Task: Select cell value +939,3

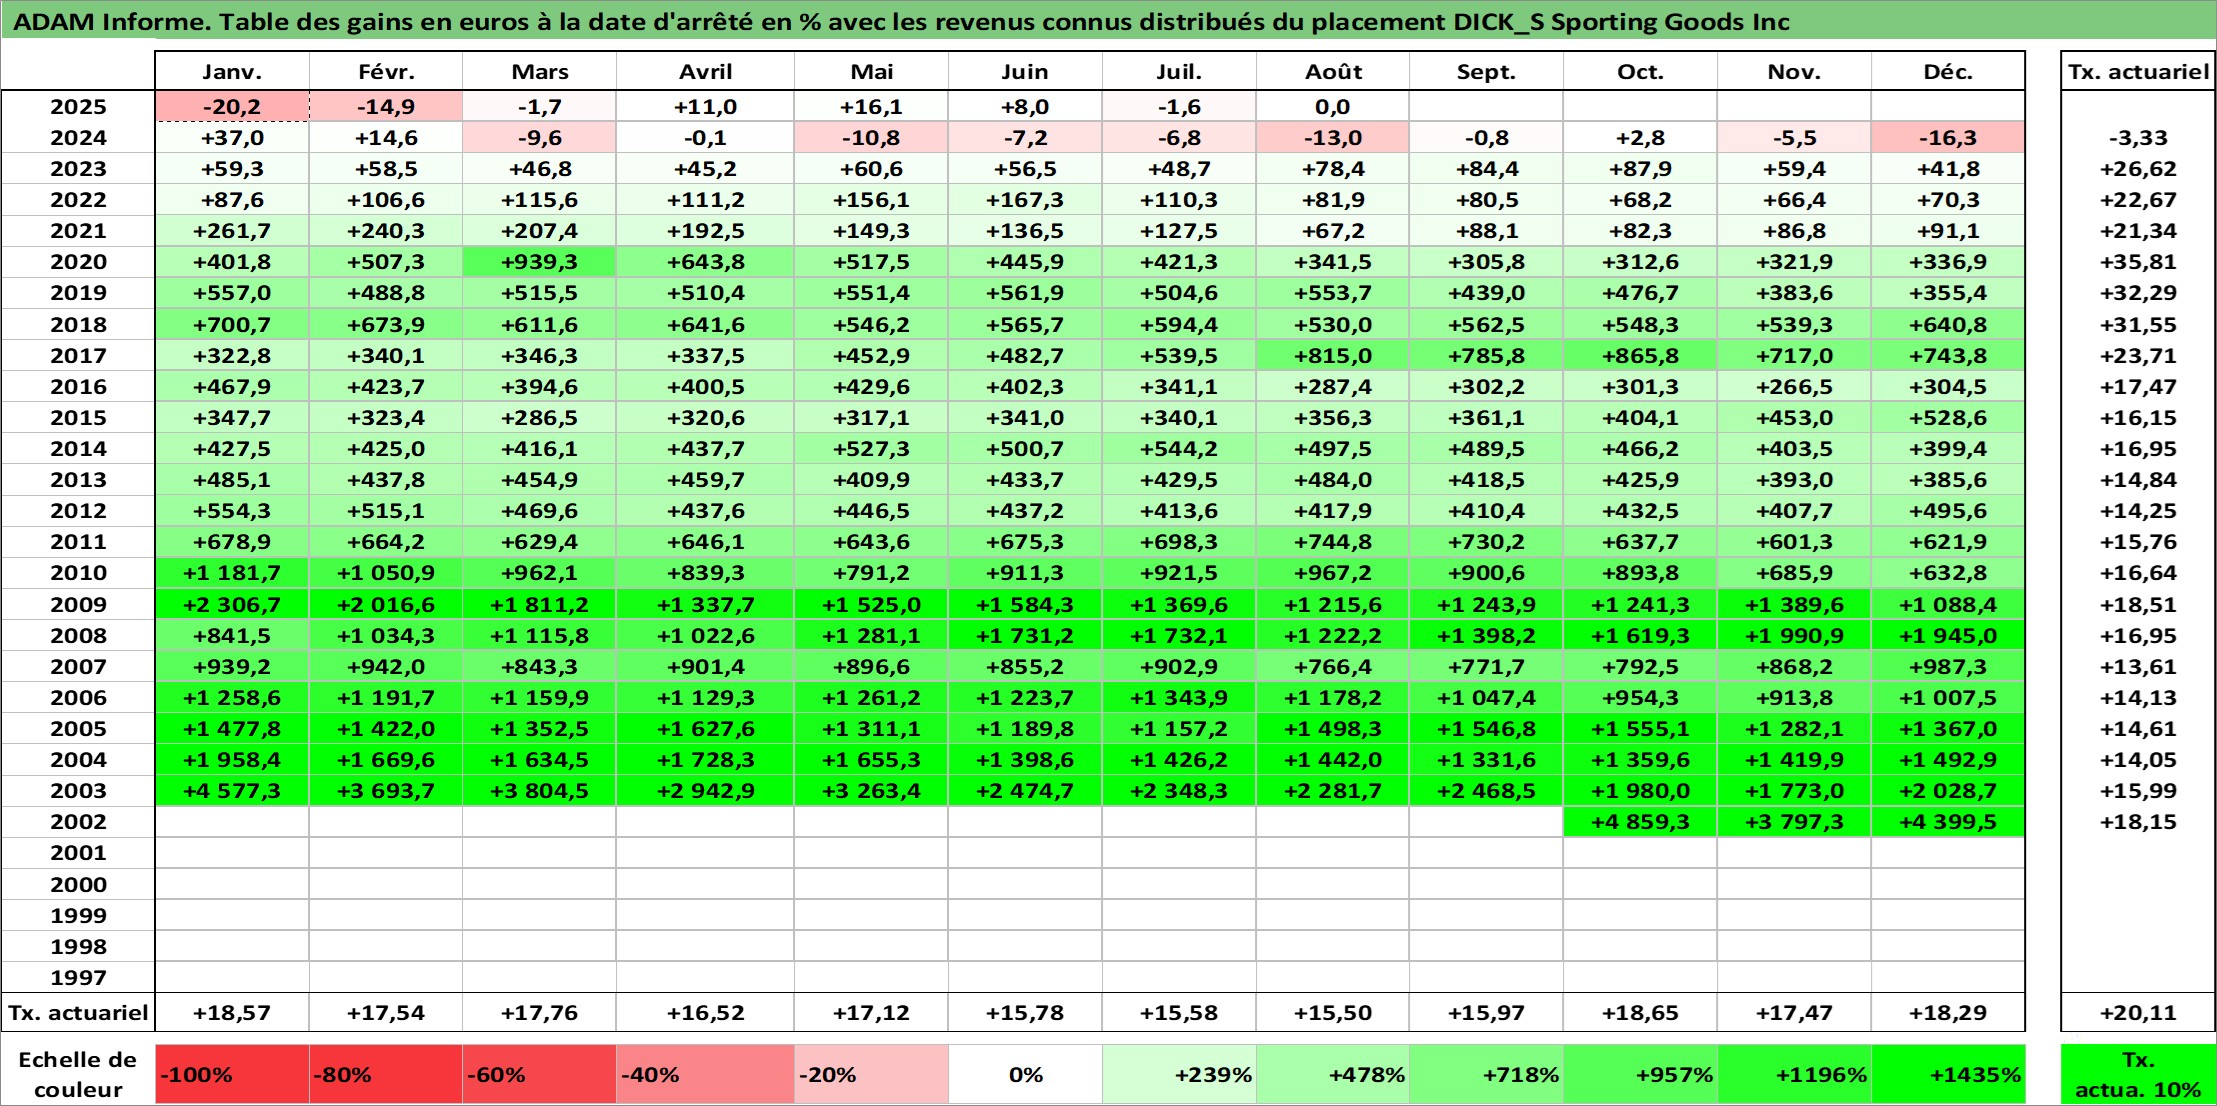Action: click(540, 262)
